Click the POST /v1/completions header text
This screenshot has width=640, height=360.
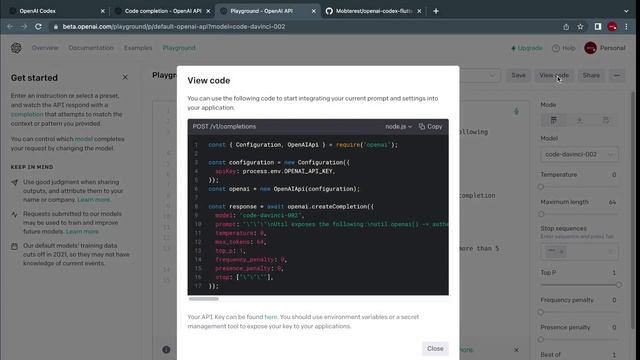pyautogui.click(x=224, y=127)
